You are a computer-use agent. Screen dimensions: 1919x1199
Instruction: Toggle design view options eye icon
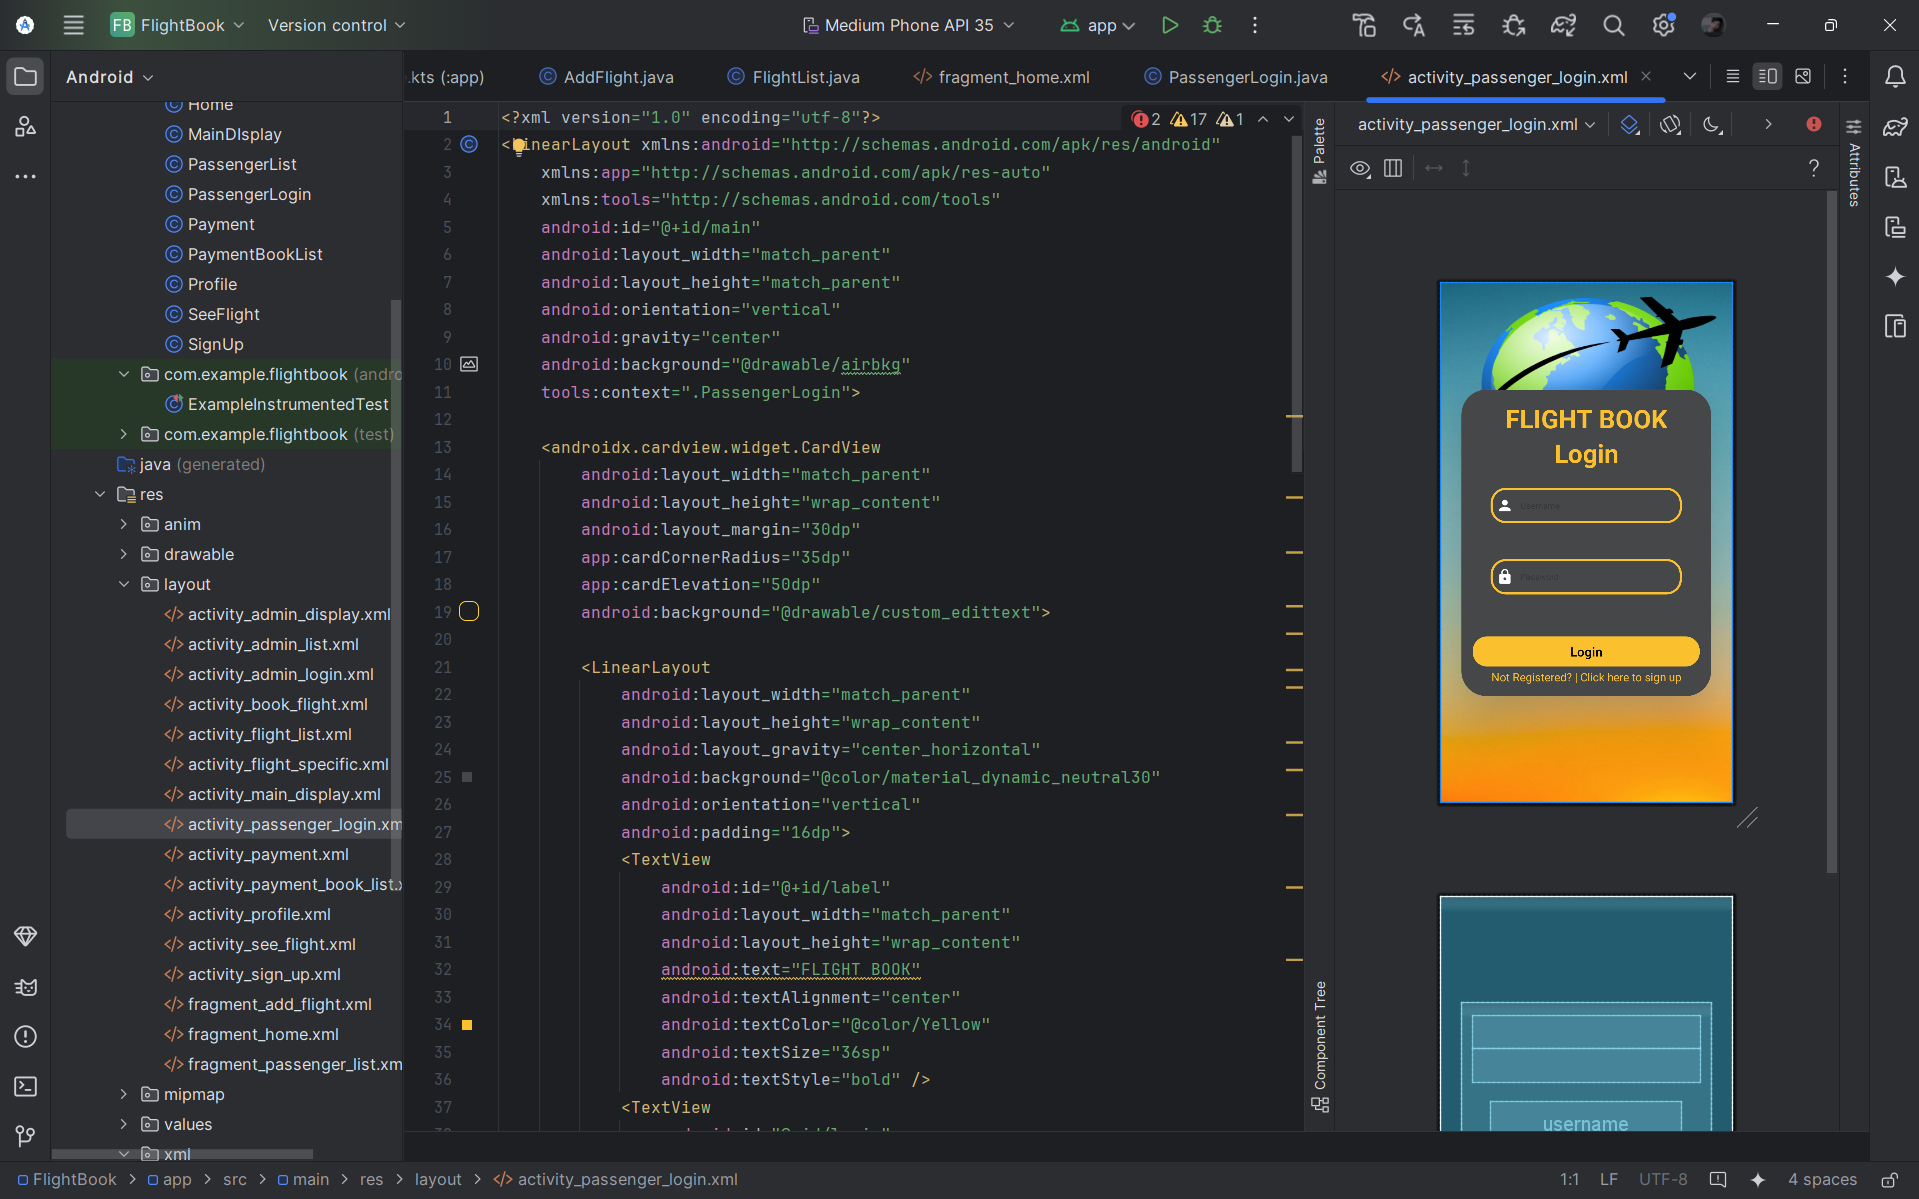(x=1360, y=168)
